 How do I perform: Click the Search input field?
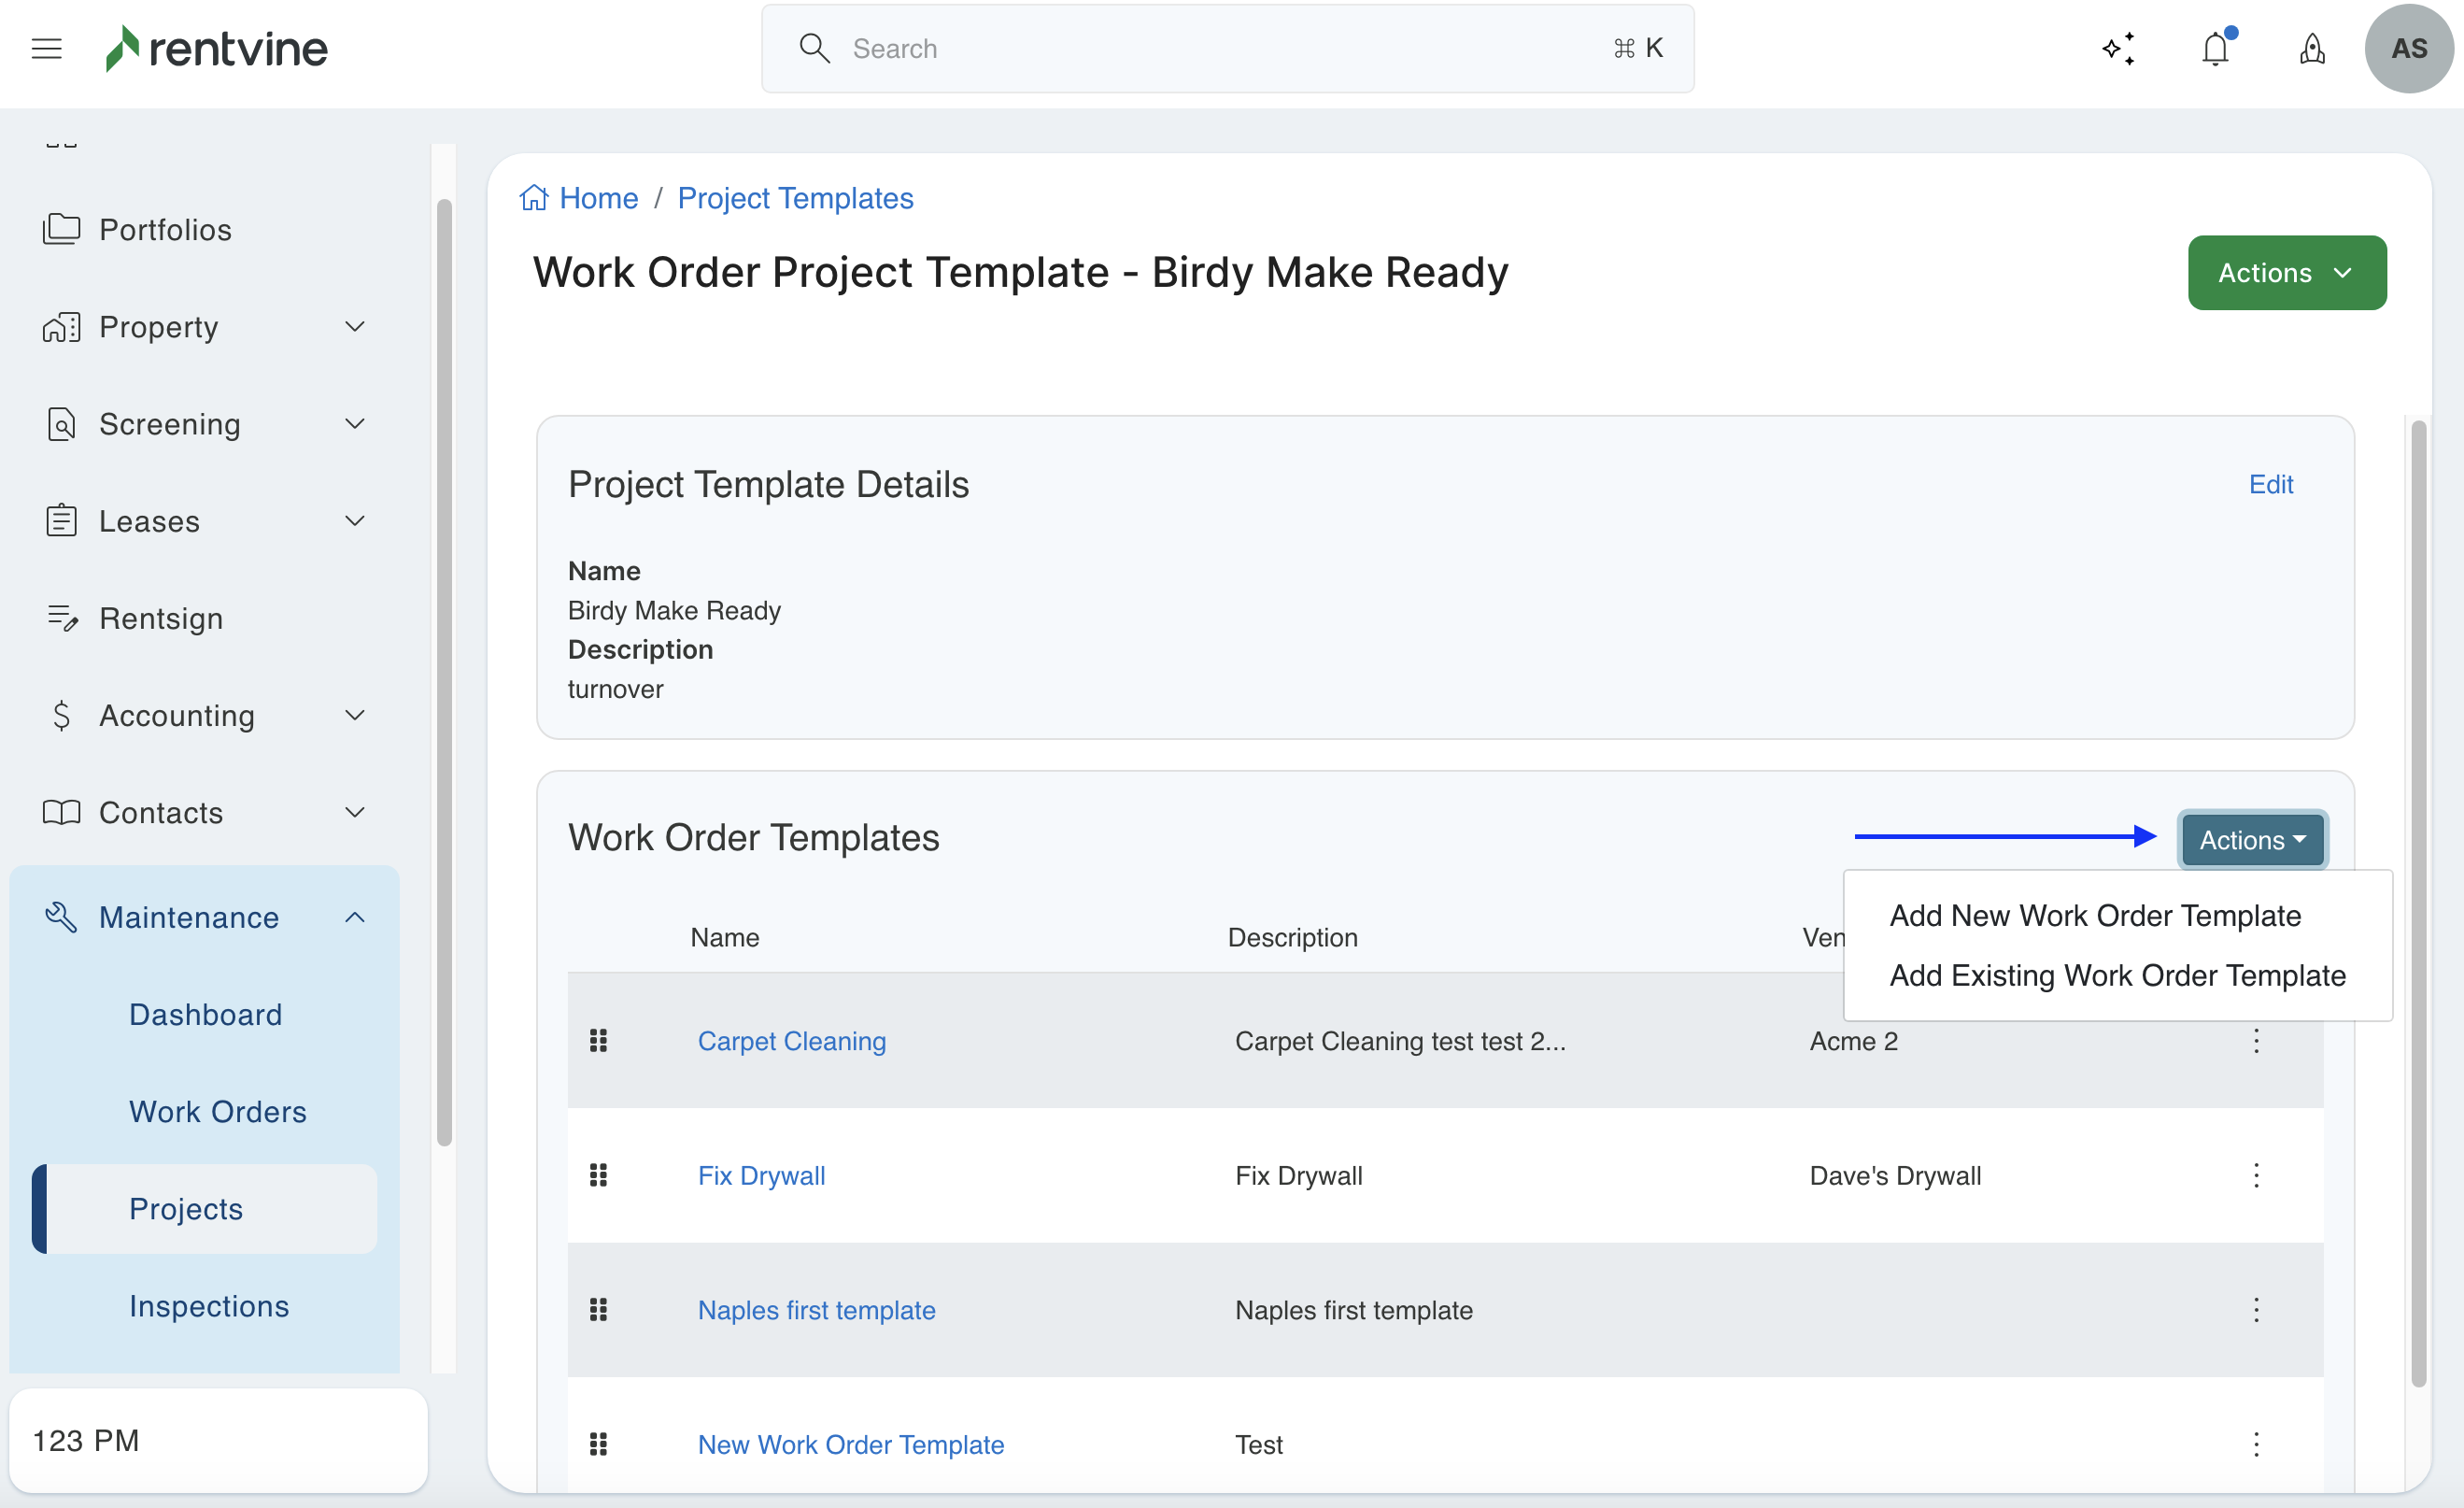(1226, 48)
